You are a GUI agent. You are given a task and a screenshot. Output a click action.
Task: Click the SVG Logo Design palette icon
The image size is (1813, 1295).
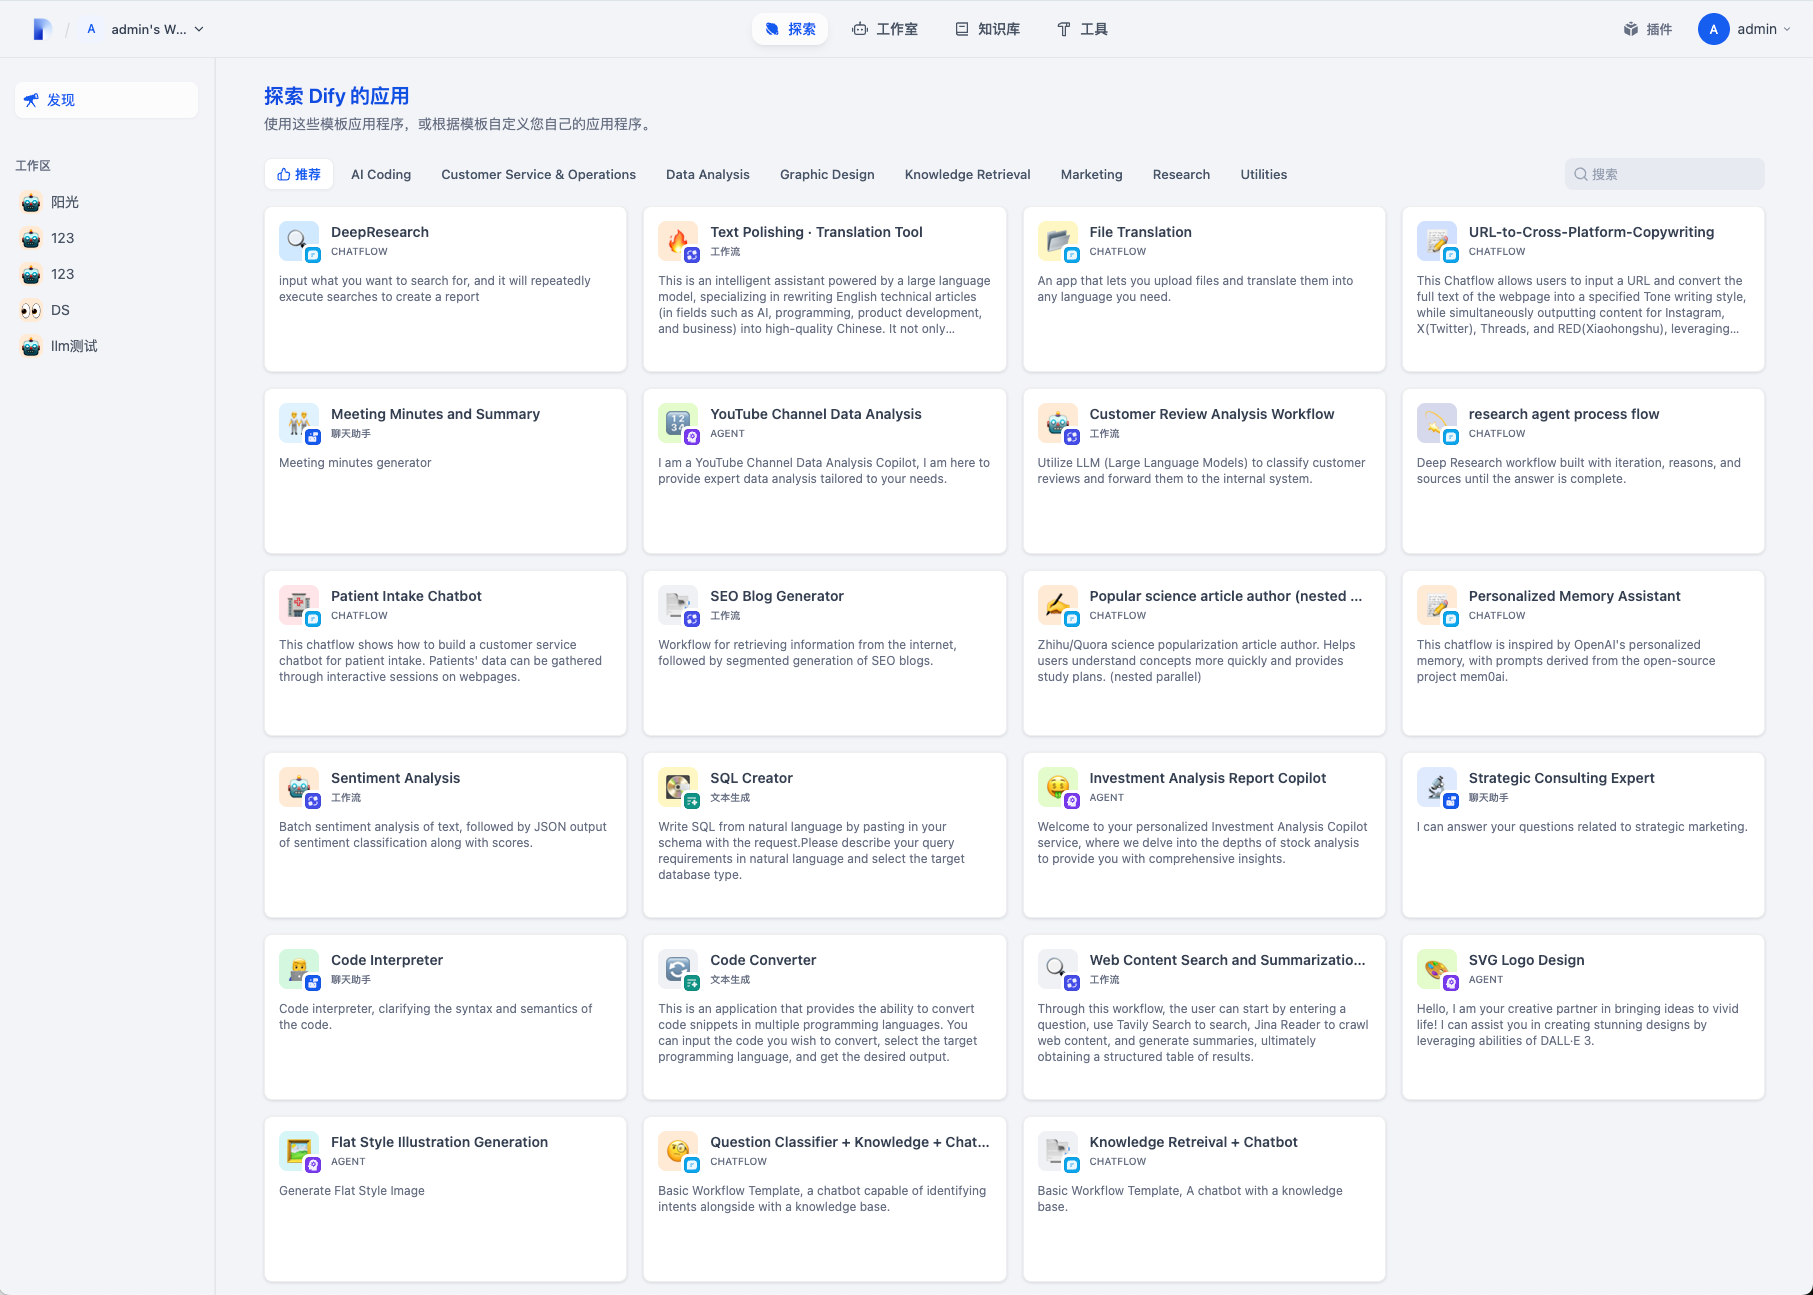point(1436,969)
